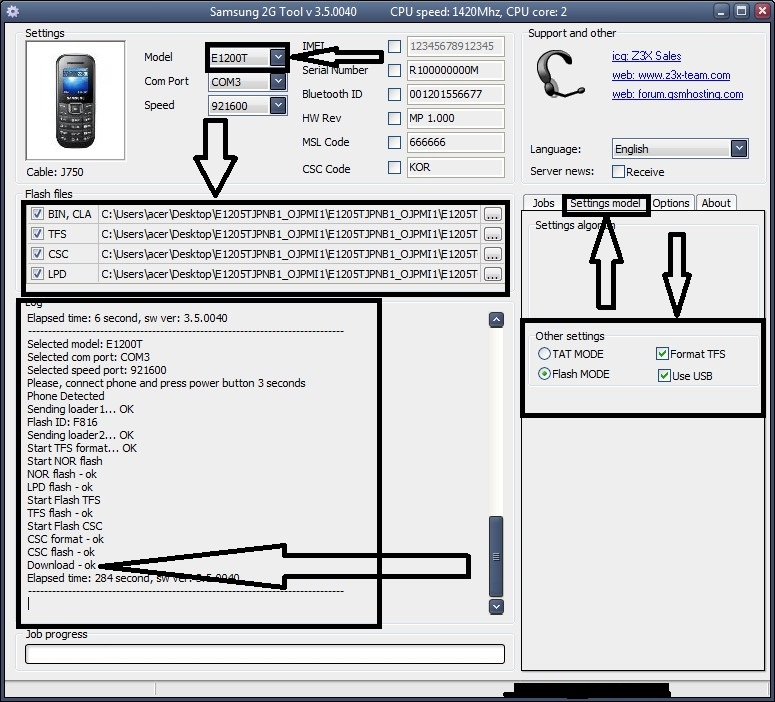Expand the Com Port dropdown
The height and width of the screenshot is (702, 775).
[277, 82]
